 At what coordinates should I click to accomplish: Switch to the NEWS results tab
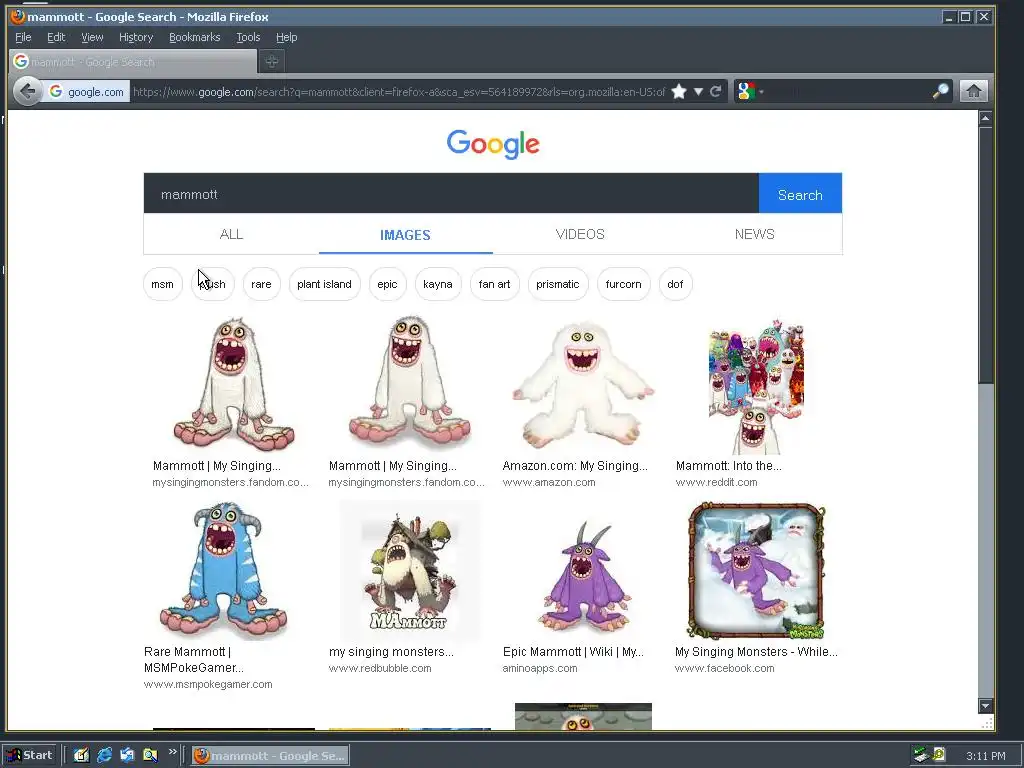(x=754, y=234)
